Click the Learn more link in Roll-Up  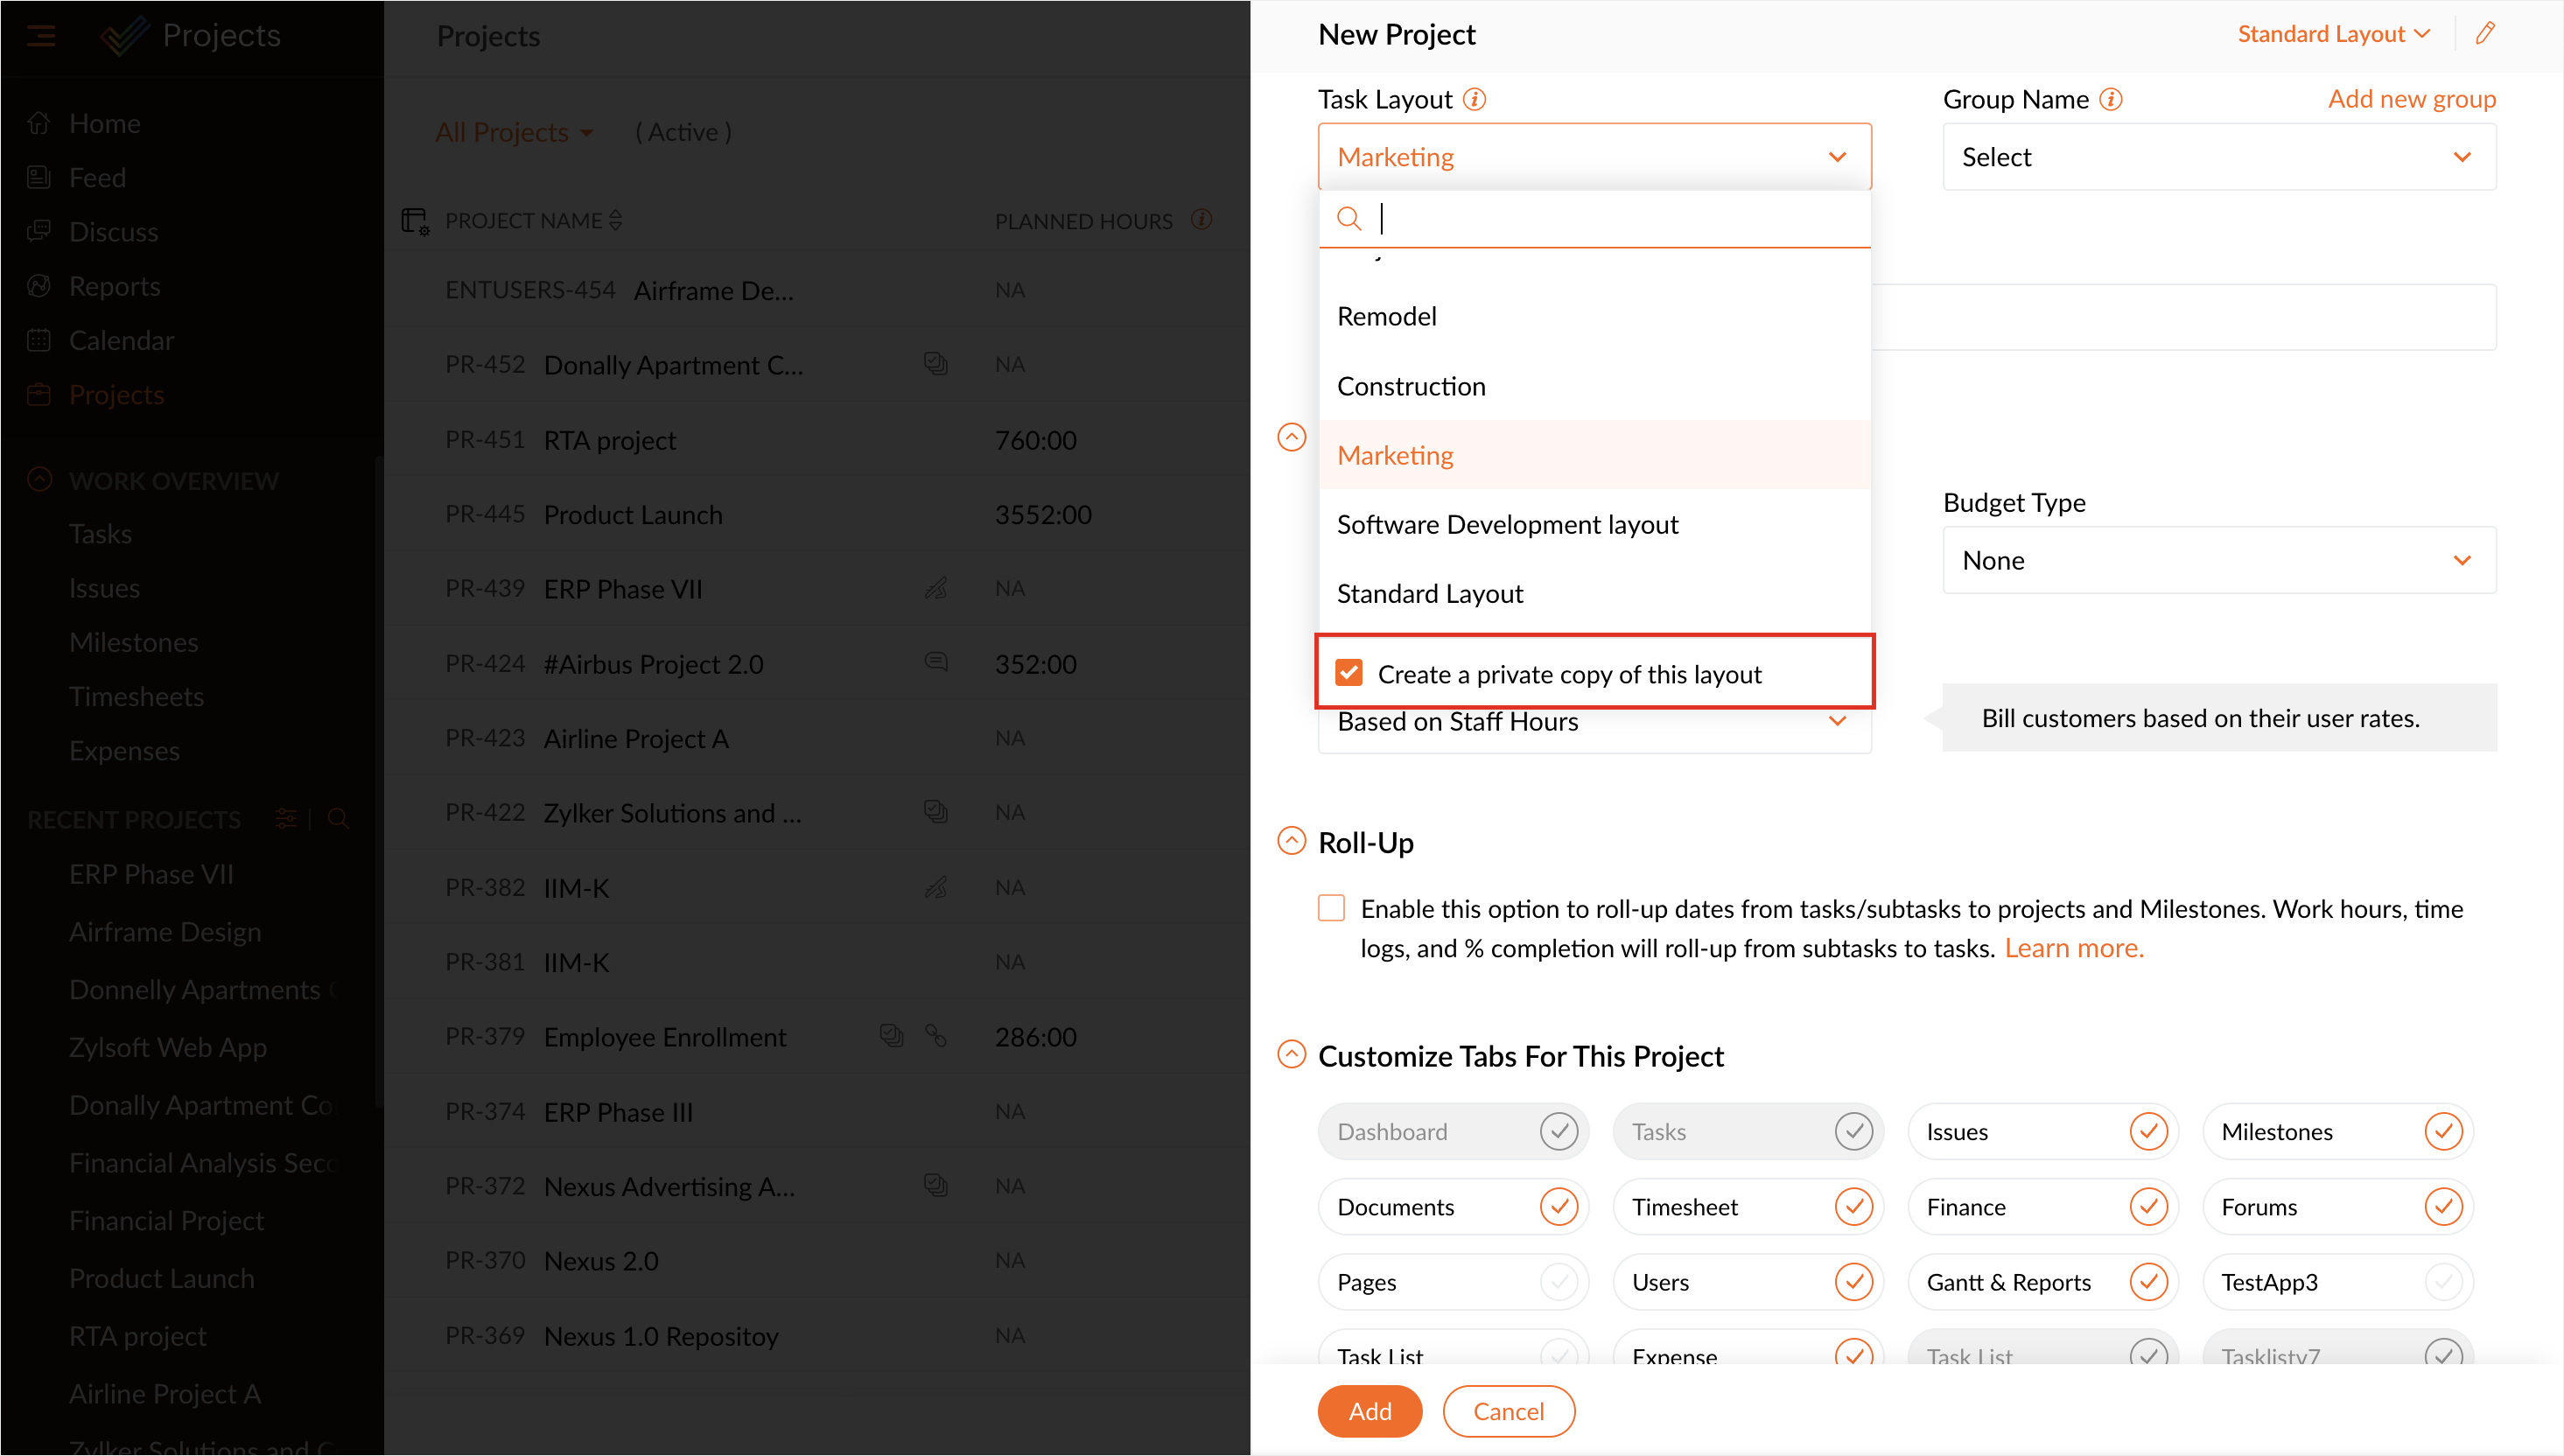[2073, 948]
